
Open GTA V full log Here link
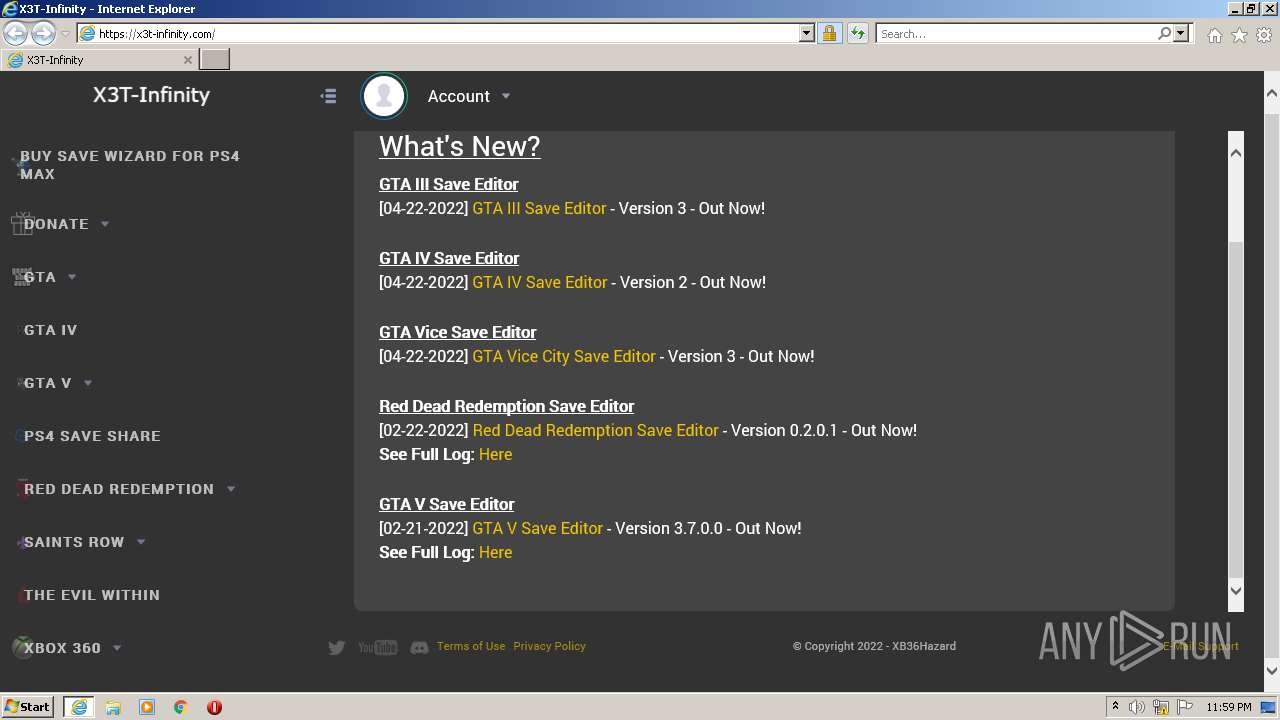[495, 552]
